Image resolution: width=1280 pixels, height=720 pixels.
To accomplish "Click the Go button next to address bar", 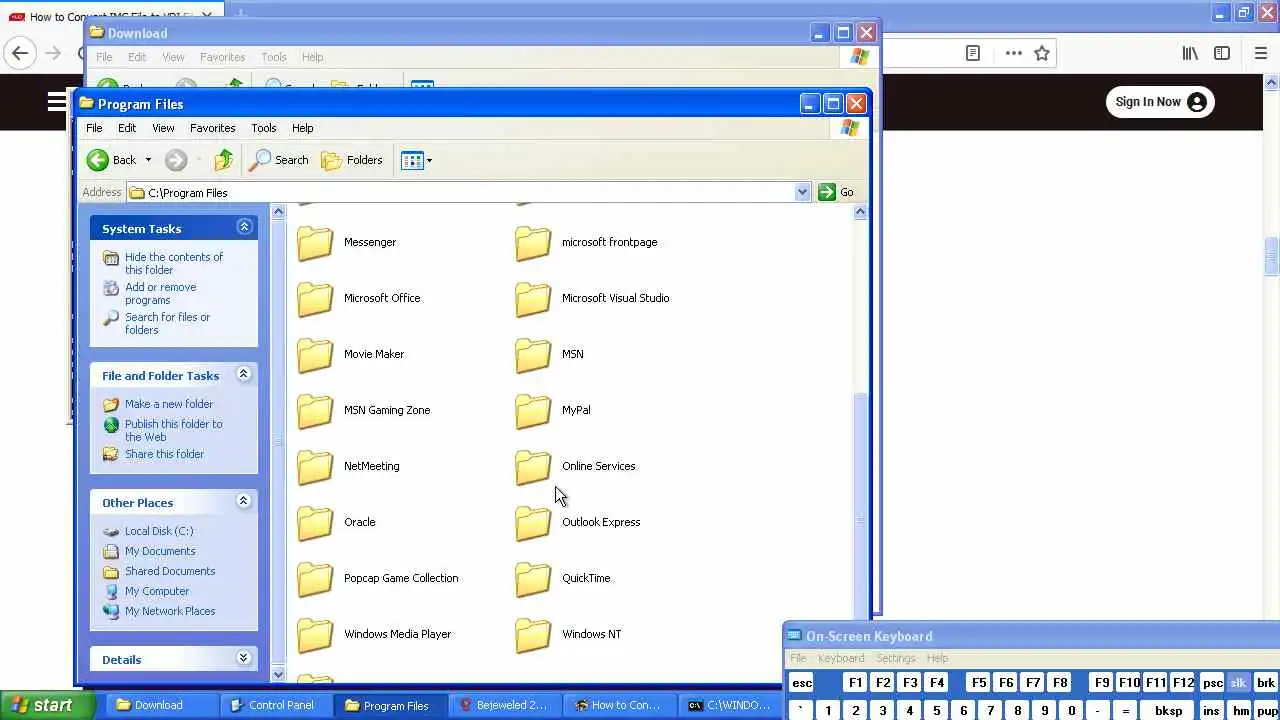I will tap(837, 192).
